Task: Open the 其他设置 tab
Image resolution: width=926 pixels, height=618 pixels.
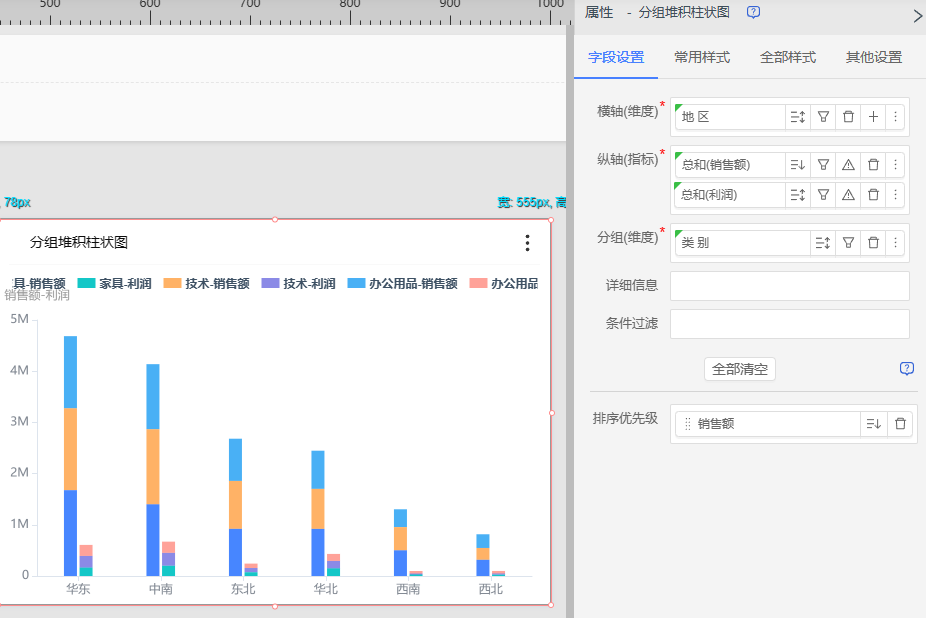Action: coord(874,58)
